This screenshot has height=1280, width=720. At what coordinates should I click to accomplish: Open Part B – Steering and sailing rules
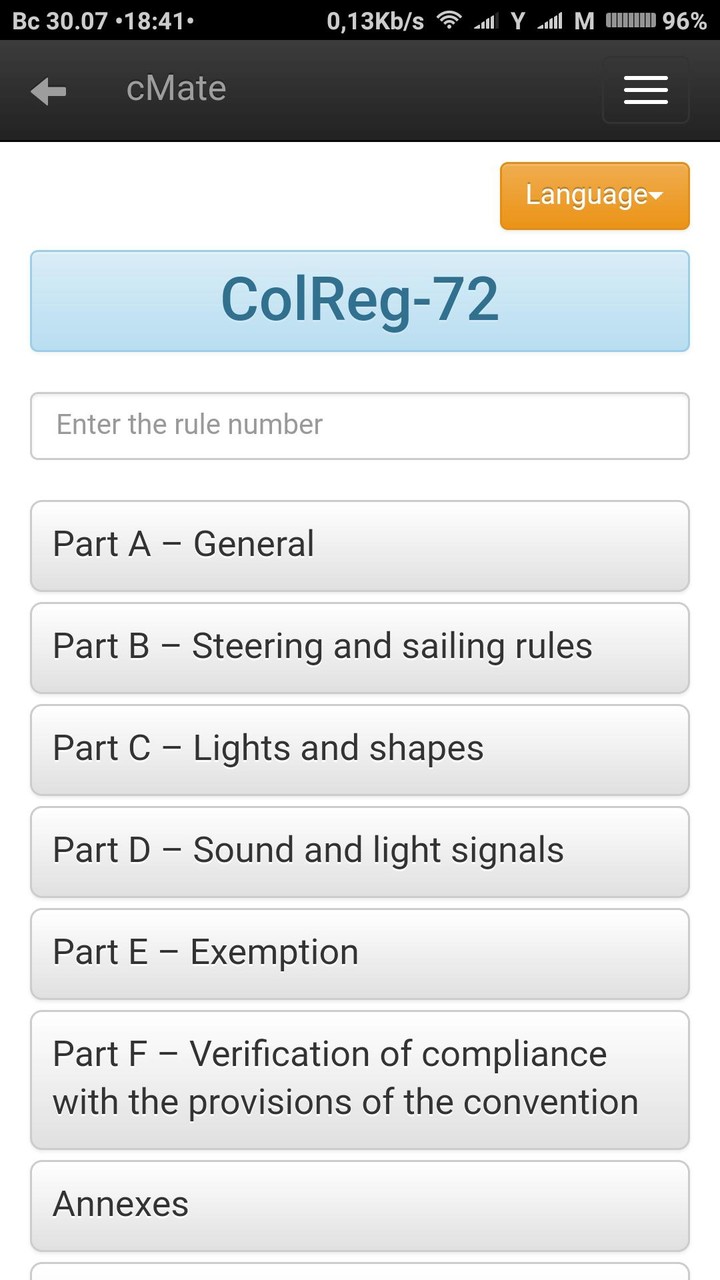click(360, 647)
